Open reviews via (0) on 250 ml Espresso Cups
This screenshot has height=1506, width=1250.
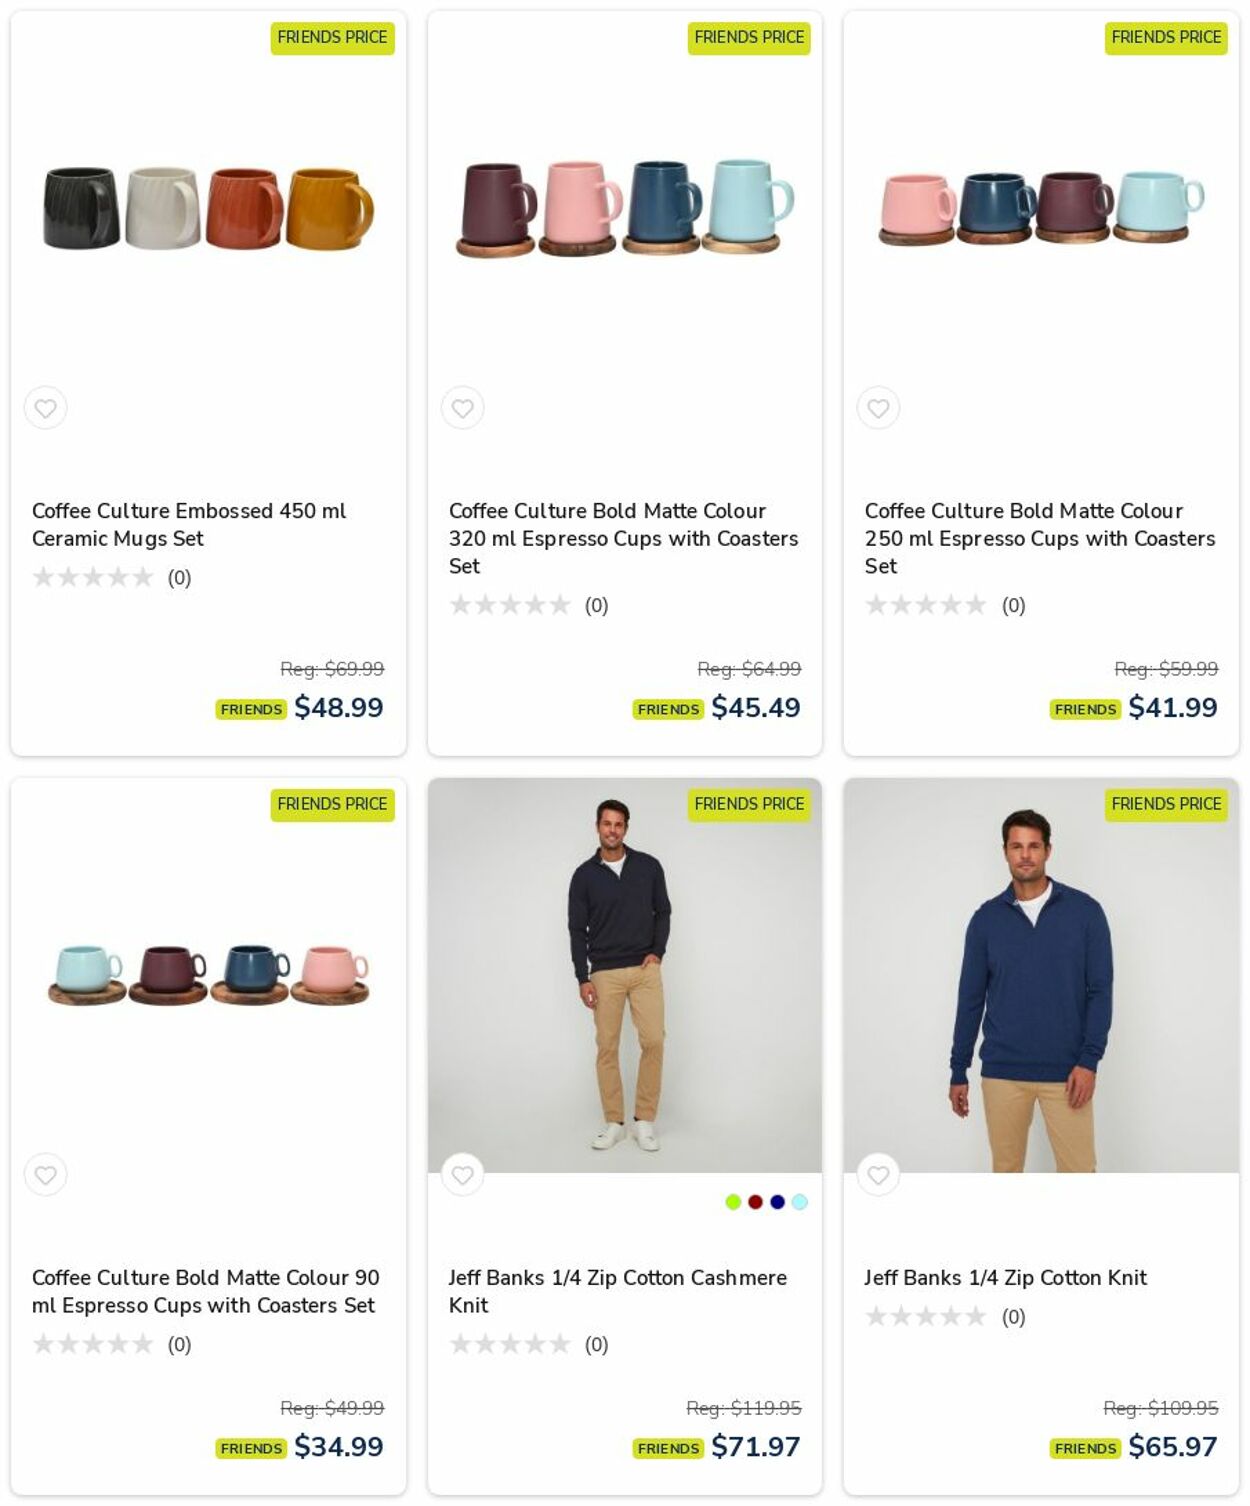(1012, 604)
